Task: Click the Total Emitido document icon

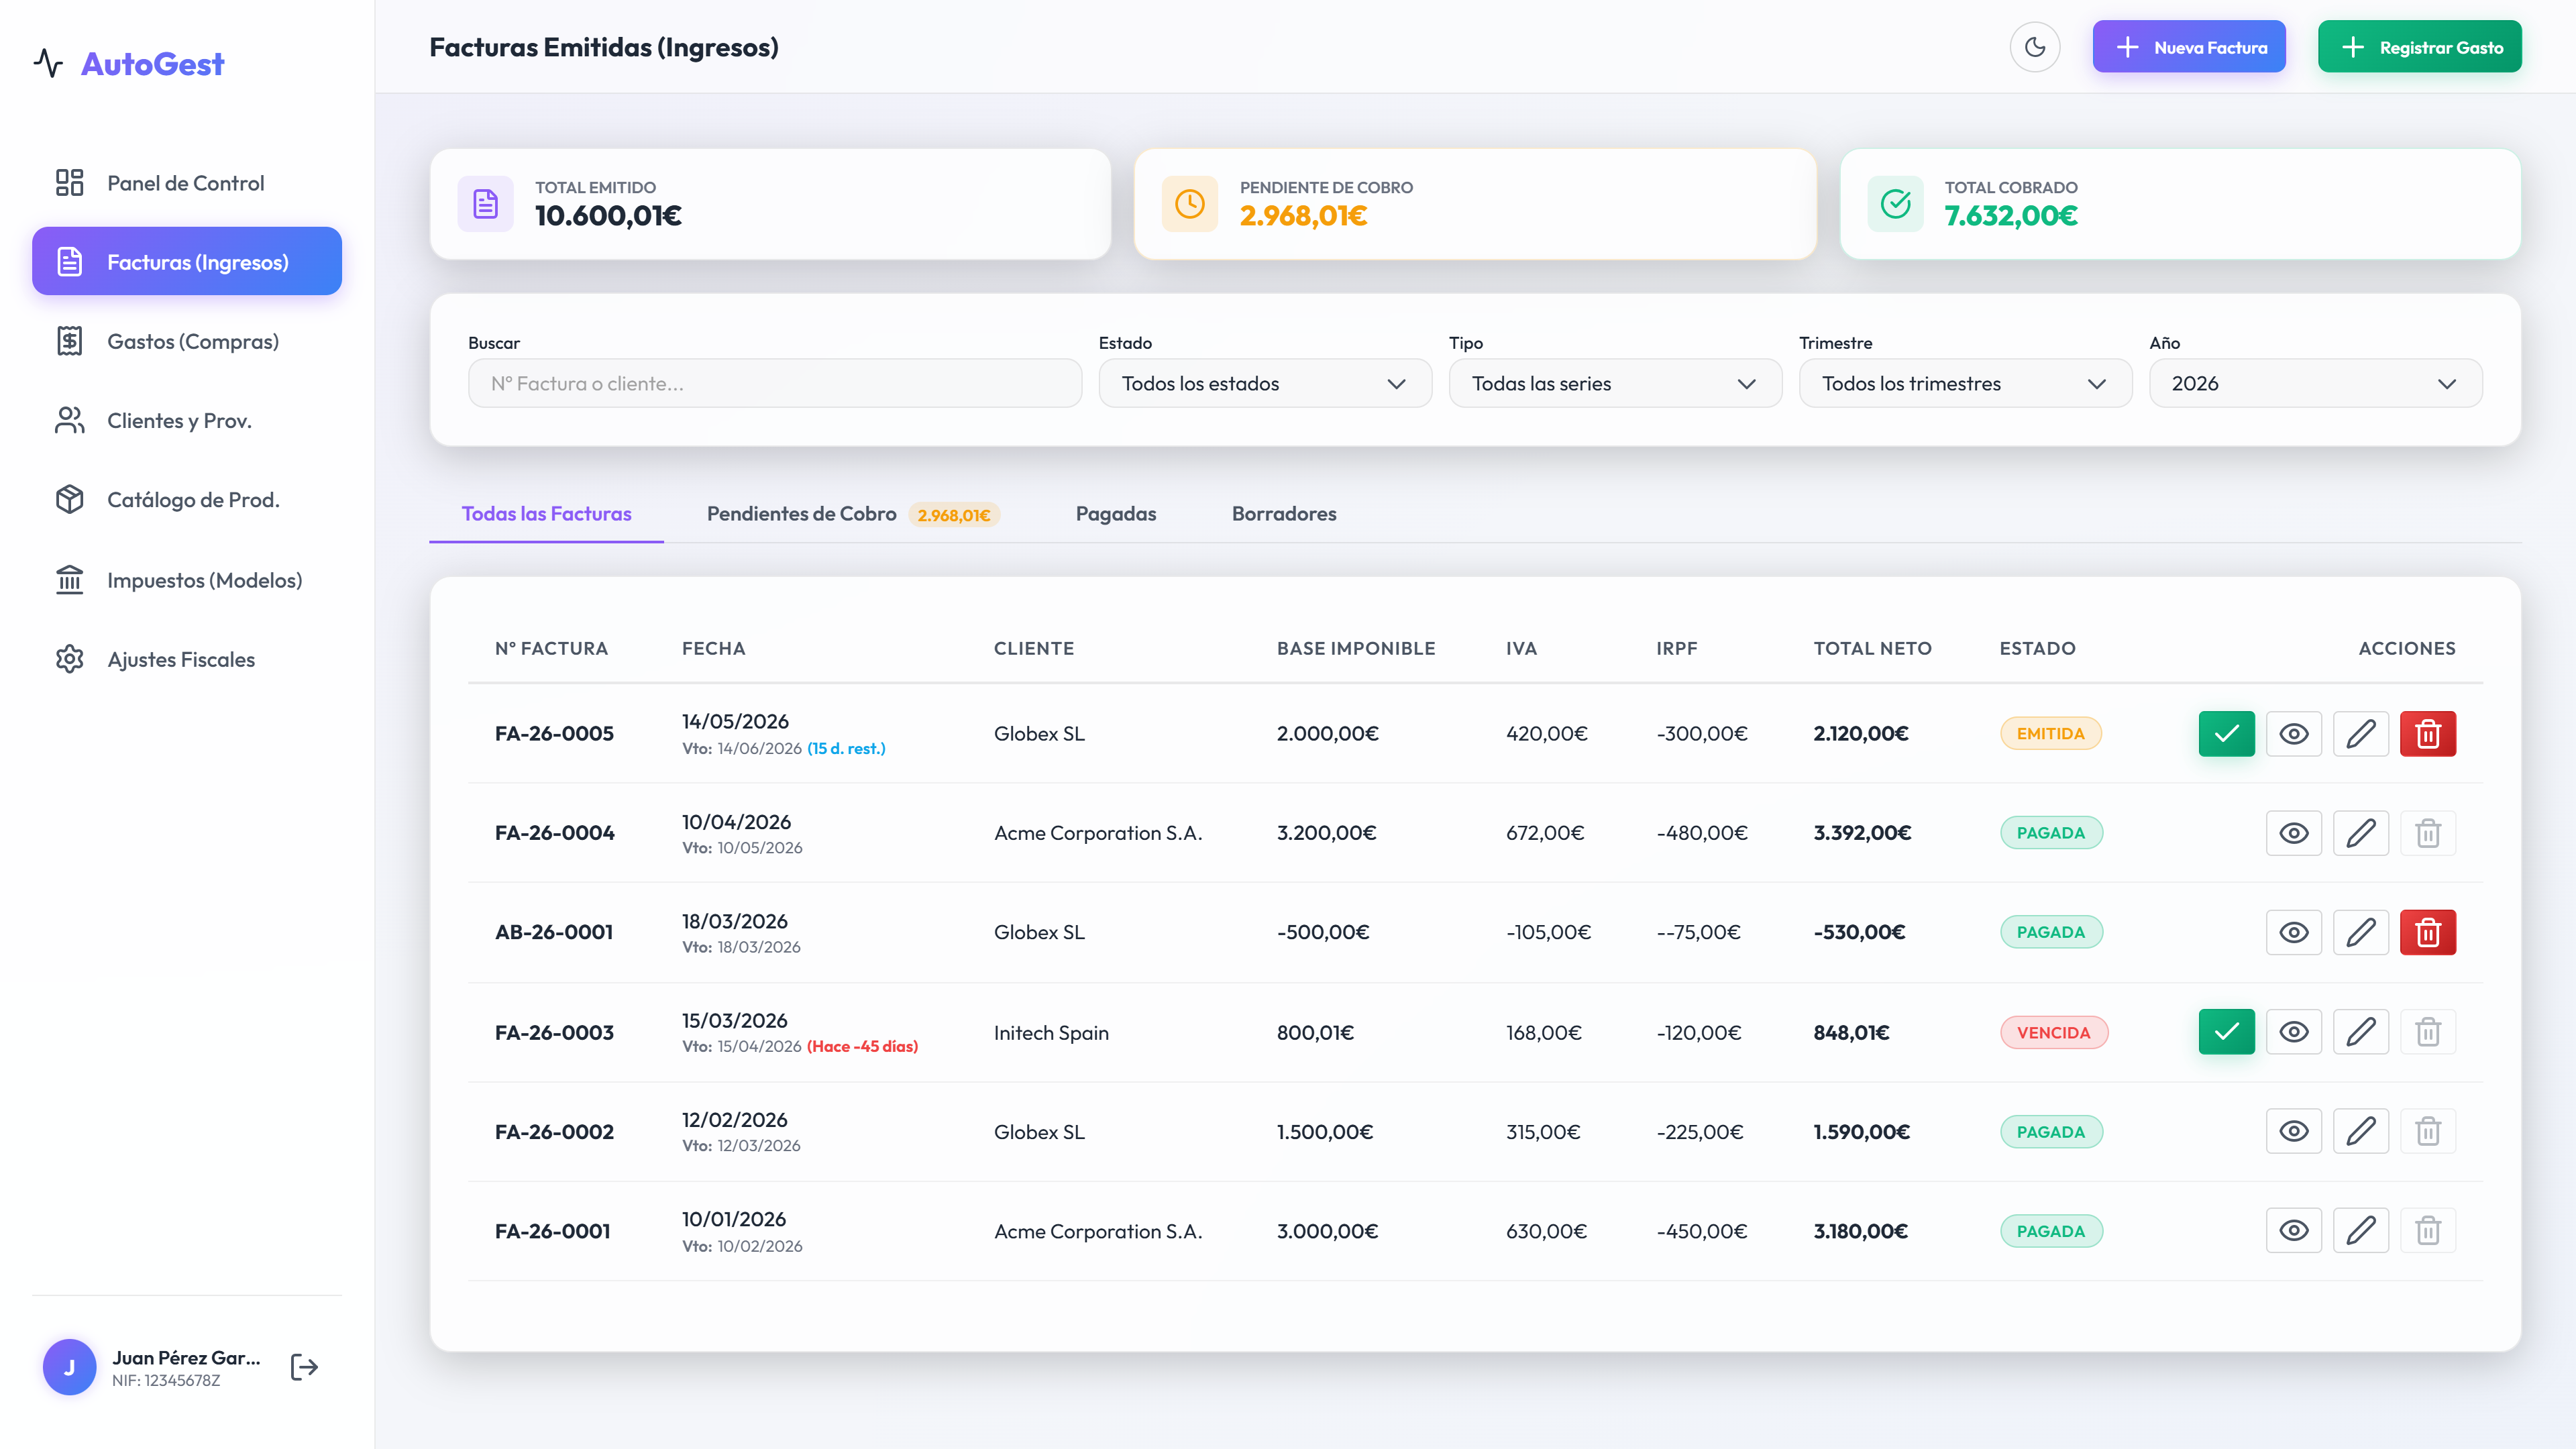Action: (x=485, y=204)
